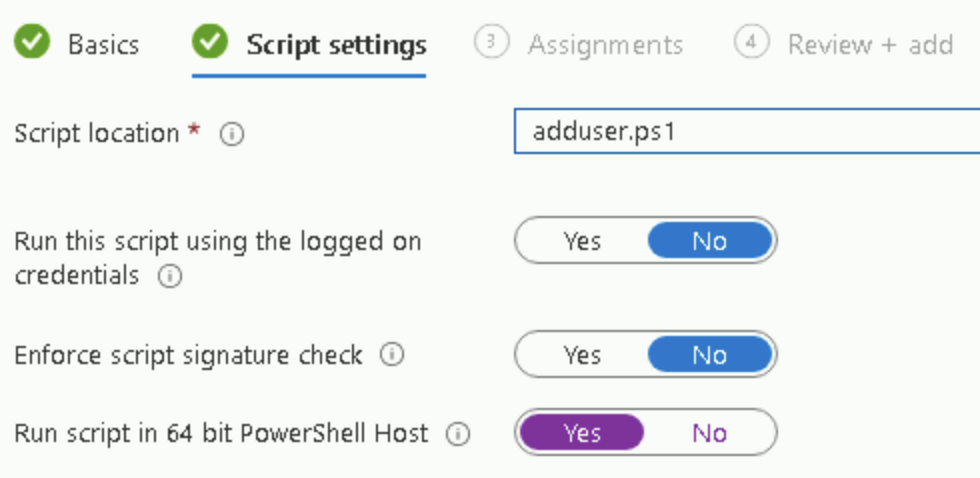Screen dimensions: 980x478
Task: Click info icon for Enforce script signature check
Action: (x=393, y=355)
